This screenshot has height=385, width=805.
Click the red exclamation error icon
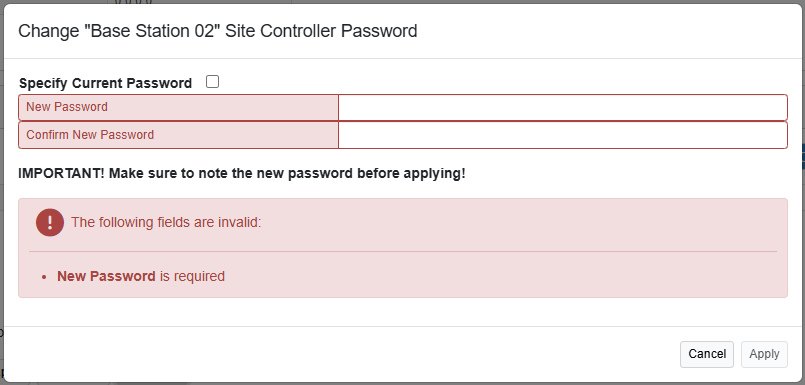click(50, 222)
